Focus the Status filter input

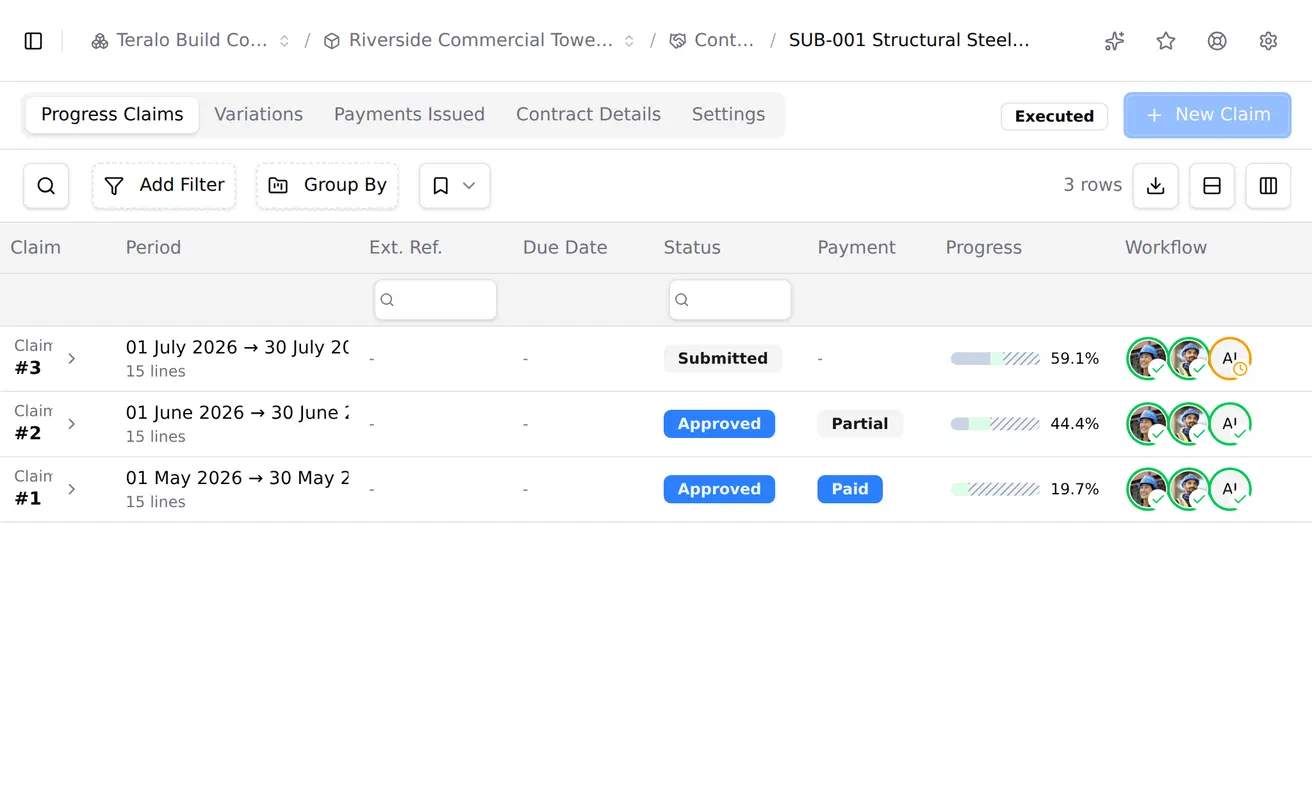click(x=730, y=300)
